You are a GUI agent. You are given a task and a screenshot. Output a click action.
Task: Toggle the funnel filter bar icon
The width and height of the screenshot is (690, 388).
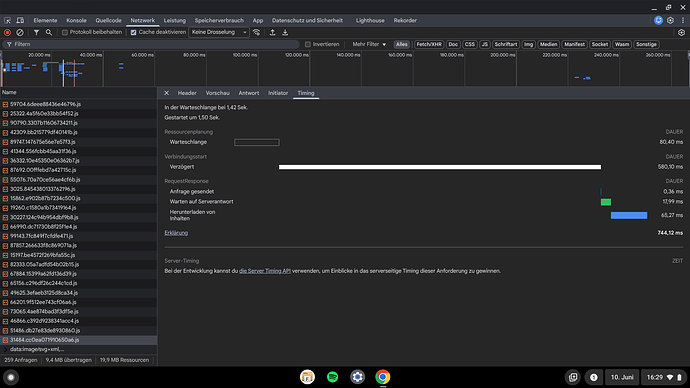(x=37, y=33)
